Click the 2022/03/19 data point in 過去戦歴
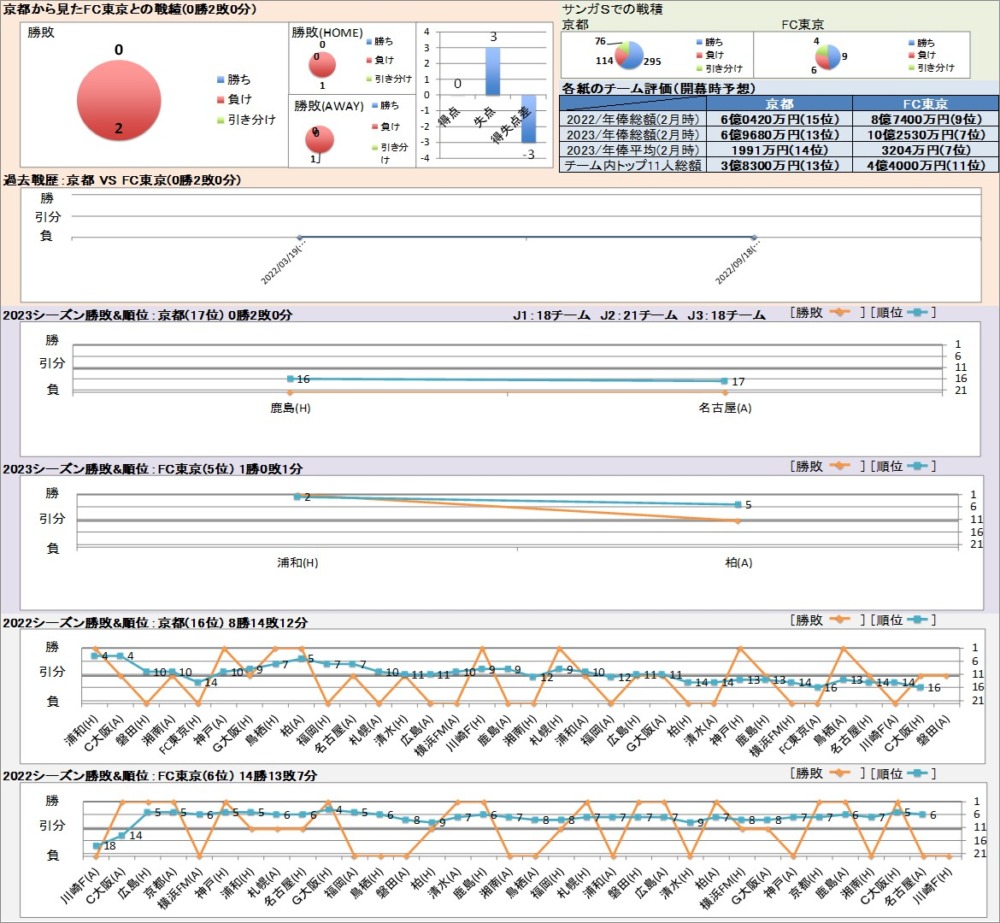Image resolution: width=1000 pixels, height=923 pixels. (x=300, y=237)
